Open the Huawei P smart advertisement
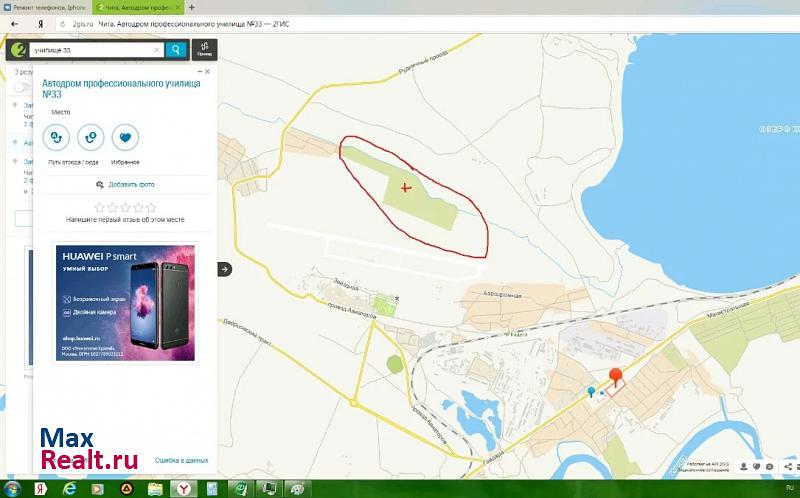The height and width of the screenshot is (498, 800). coord(125,302)
